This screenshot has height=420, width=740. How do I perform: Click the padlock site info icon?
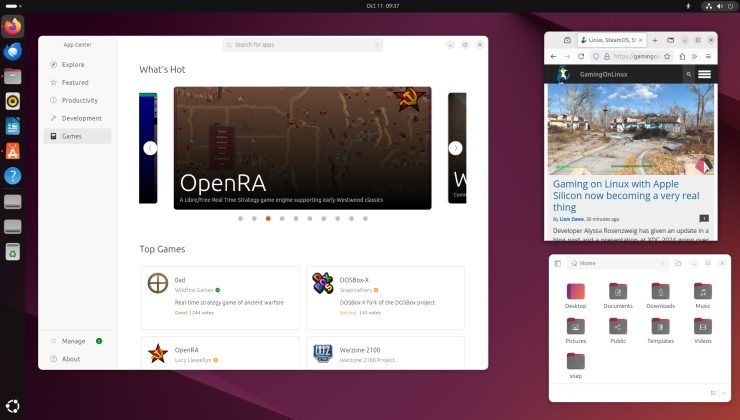click(x=606, y=57)
